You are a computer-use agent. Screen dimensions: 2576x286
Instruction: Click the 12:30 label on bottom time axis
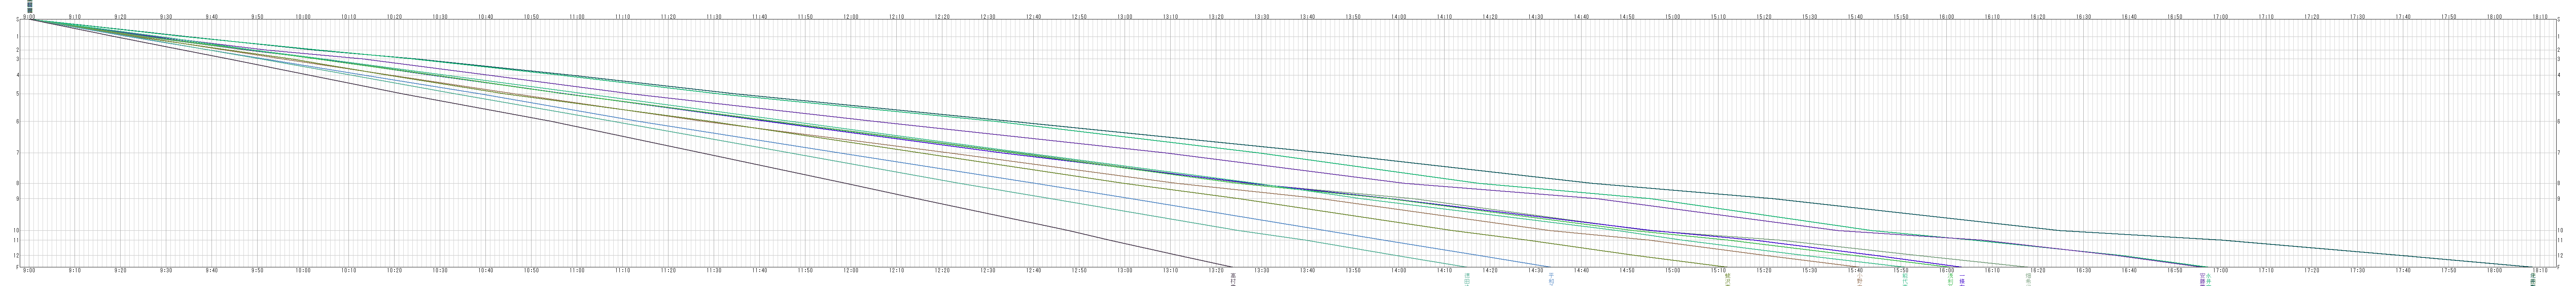[988, 270]
